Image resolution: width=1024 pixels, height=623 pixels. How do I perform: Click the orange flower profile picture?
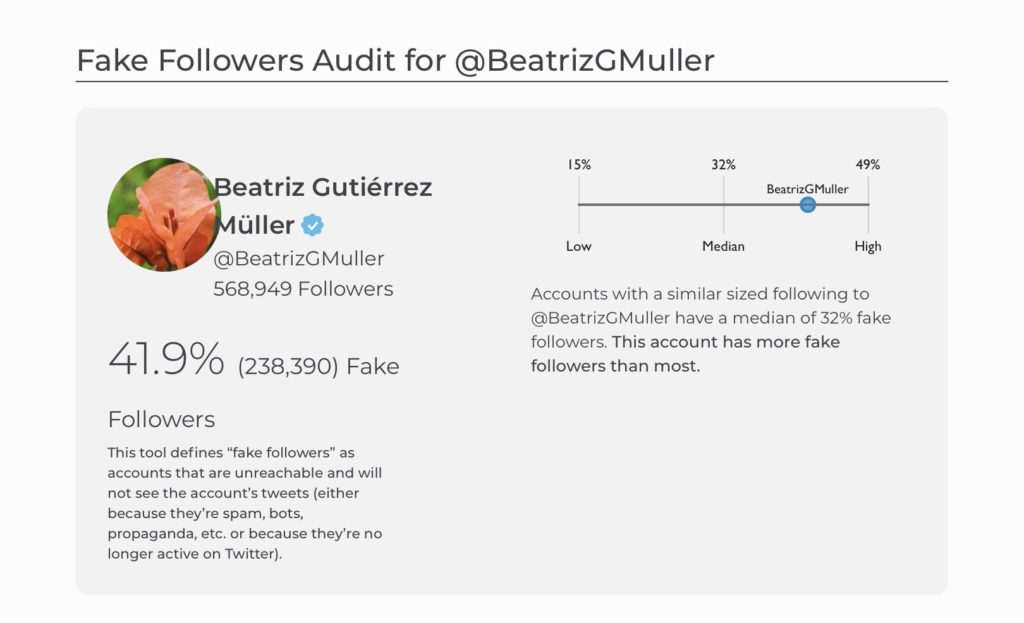pos(164,215)
